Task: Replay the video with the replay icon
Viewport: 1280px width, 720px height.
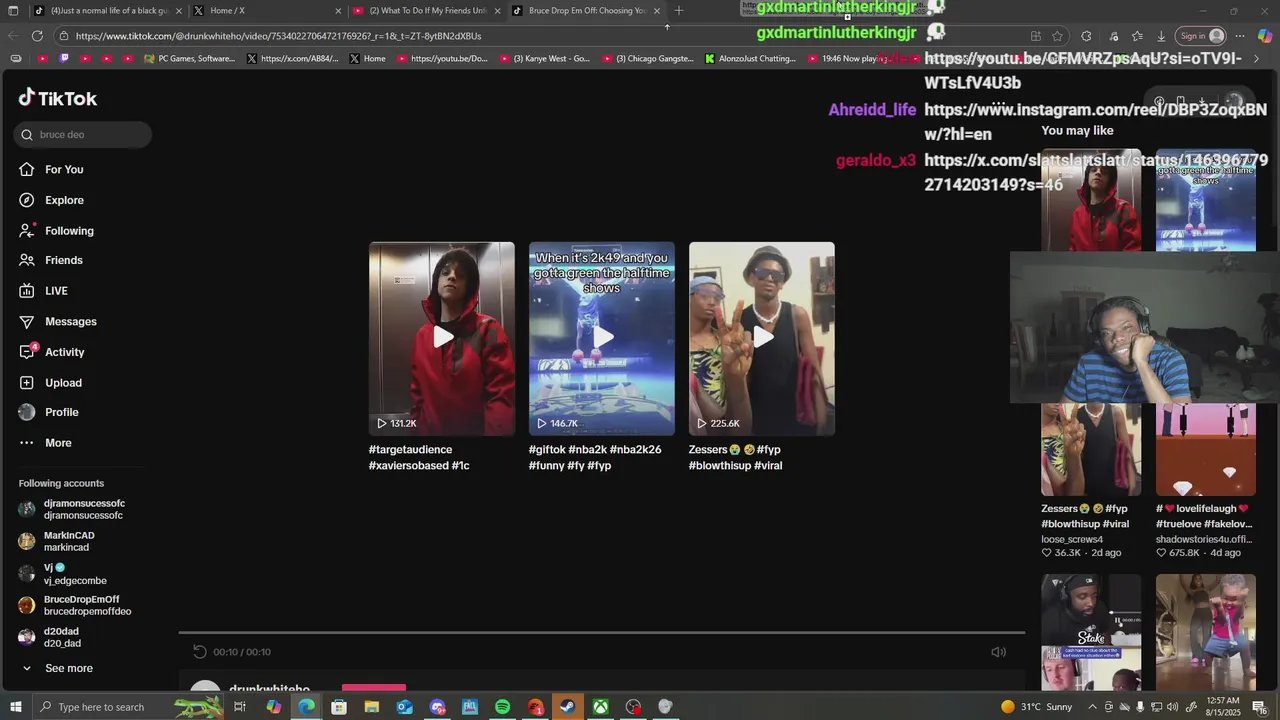Action: tap(200, 652)
